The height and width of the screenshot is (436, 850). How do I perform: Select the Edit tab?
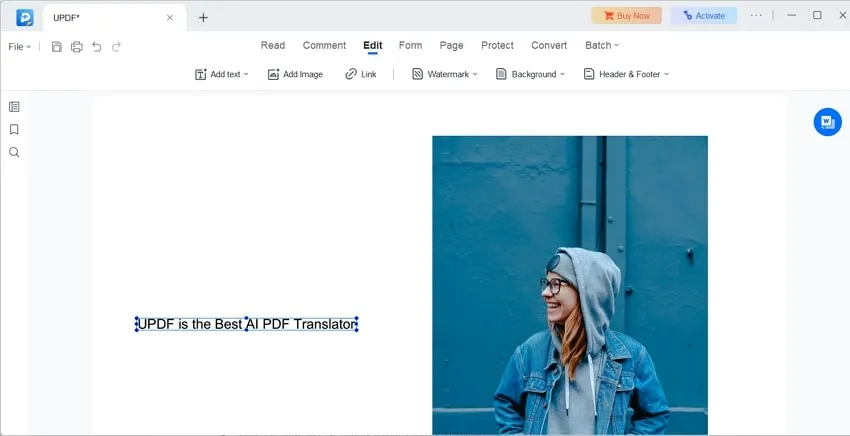(372, 46)
